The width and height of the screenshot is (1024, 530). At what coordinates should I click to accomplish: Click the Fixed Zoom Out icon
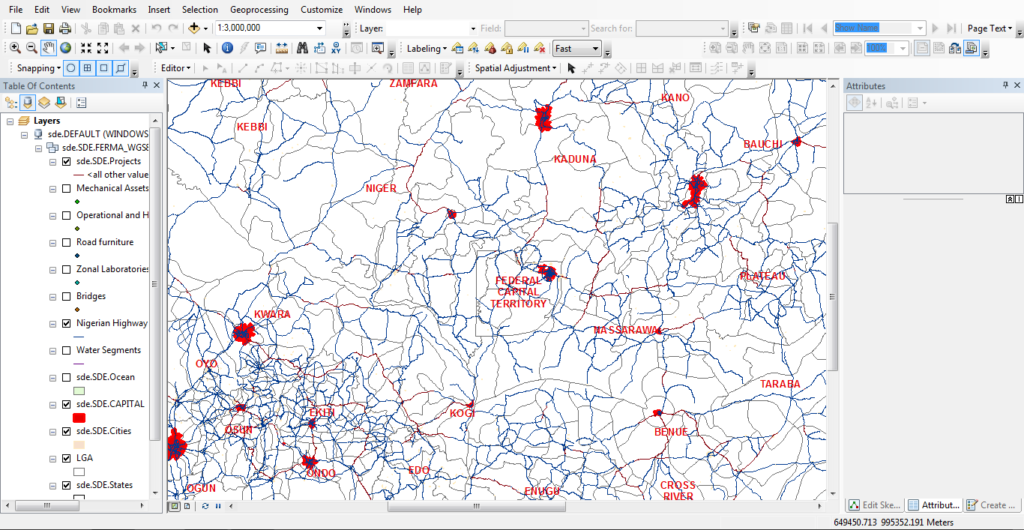[x=103, y=48]
